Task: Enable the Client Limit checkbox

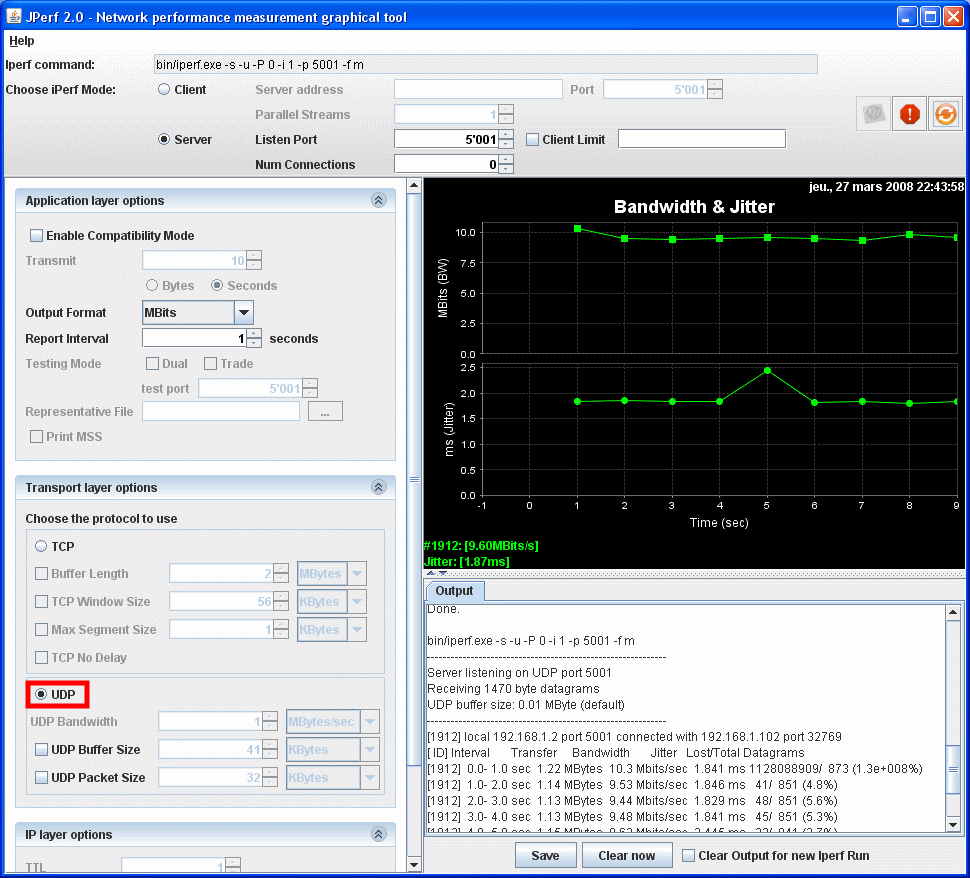Action: coord(532,139)
